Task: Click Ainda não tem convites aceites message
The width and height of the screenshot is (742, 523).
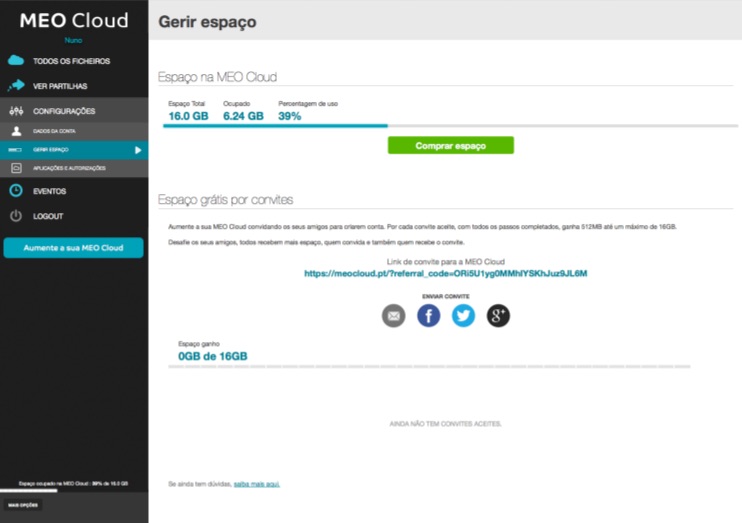Action: [445, 424]
